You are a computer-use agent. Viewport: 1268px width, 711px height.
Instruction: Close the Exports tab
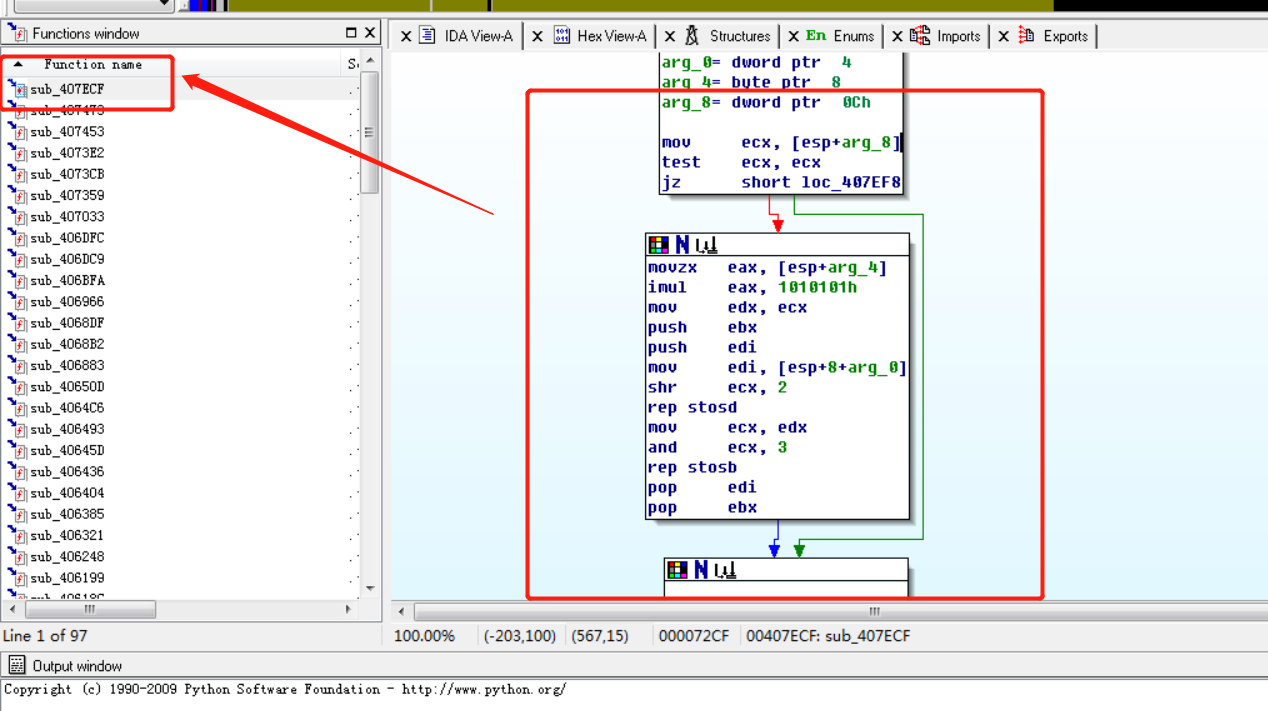[1003, 36]
